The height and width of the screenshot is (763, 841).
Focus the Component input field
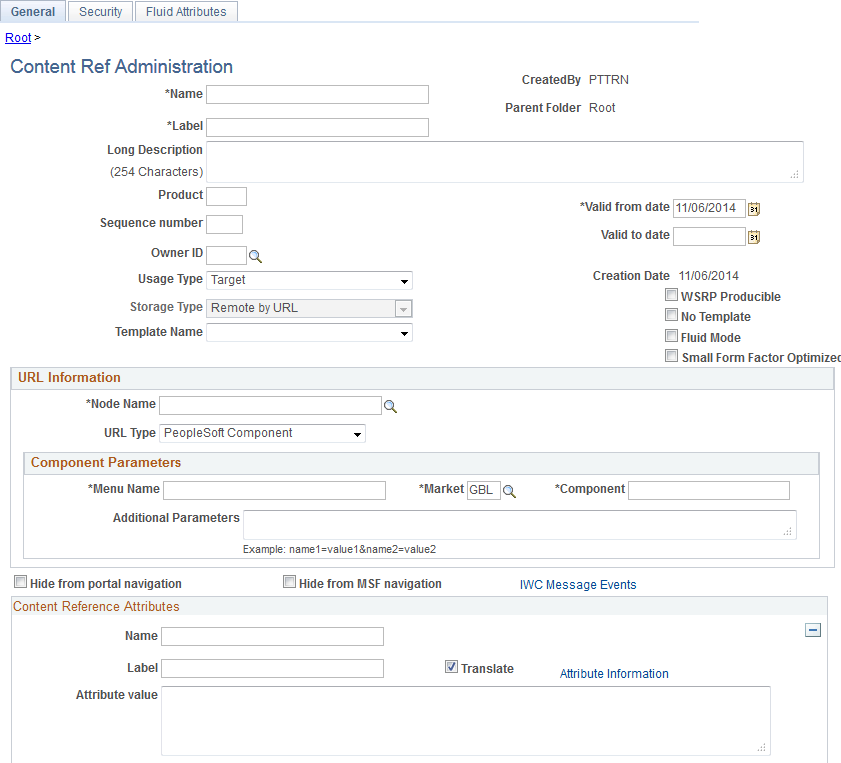(x=709, y=490)
